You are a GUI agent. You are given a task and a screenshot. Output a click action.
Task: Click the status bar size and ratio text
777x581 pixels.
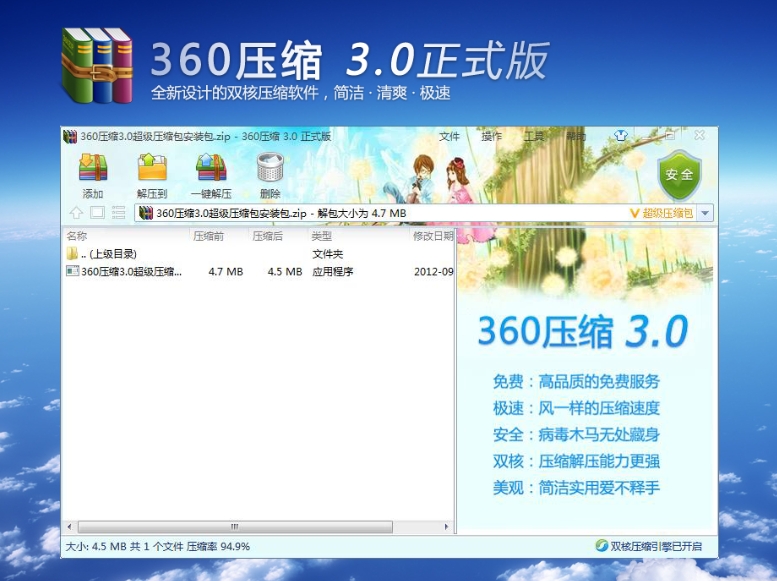tap(158, 546)
